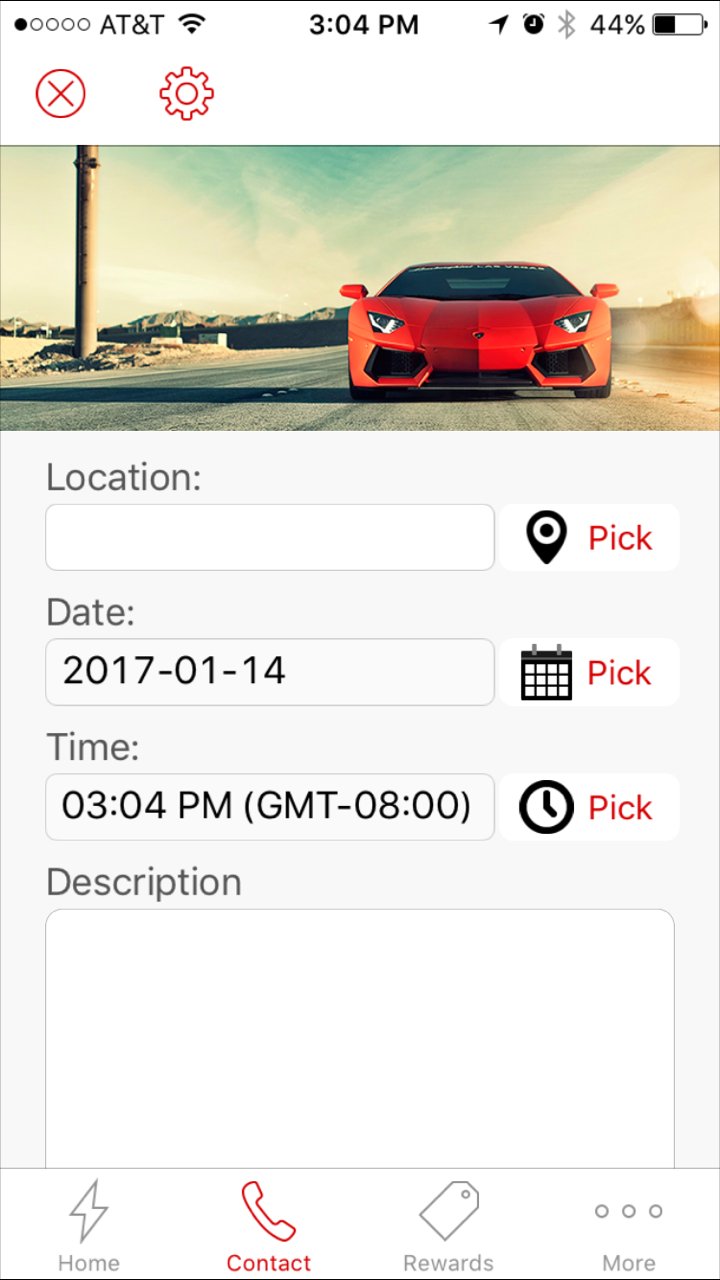Tap the clock icon next to Time
720x1280 pixels.
pyautogui.click(x=546, y=807)
